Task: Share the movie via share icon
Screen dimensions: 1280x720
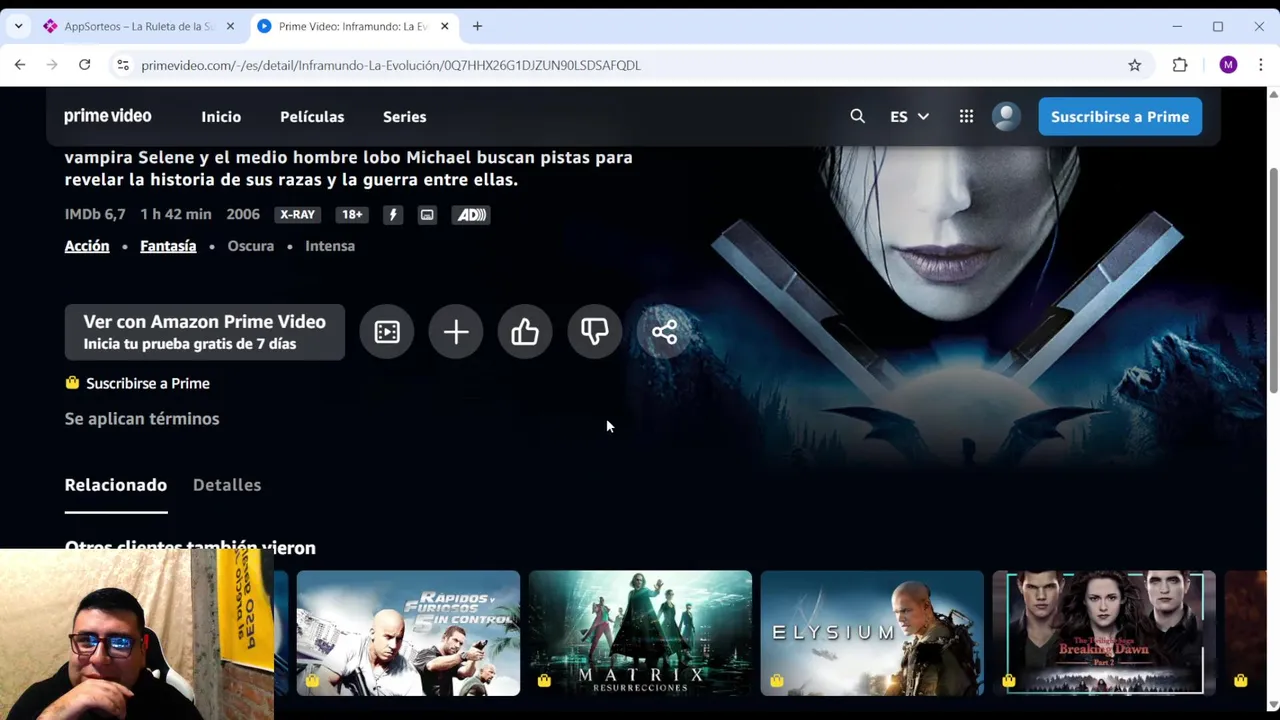Action: click(664, 332)
